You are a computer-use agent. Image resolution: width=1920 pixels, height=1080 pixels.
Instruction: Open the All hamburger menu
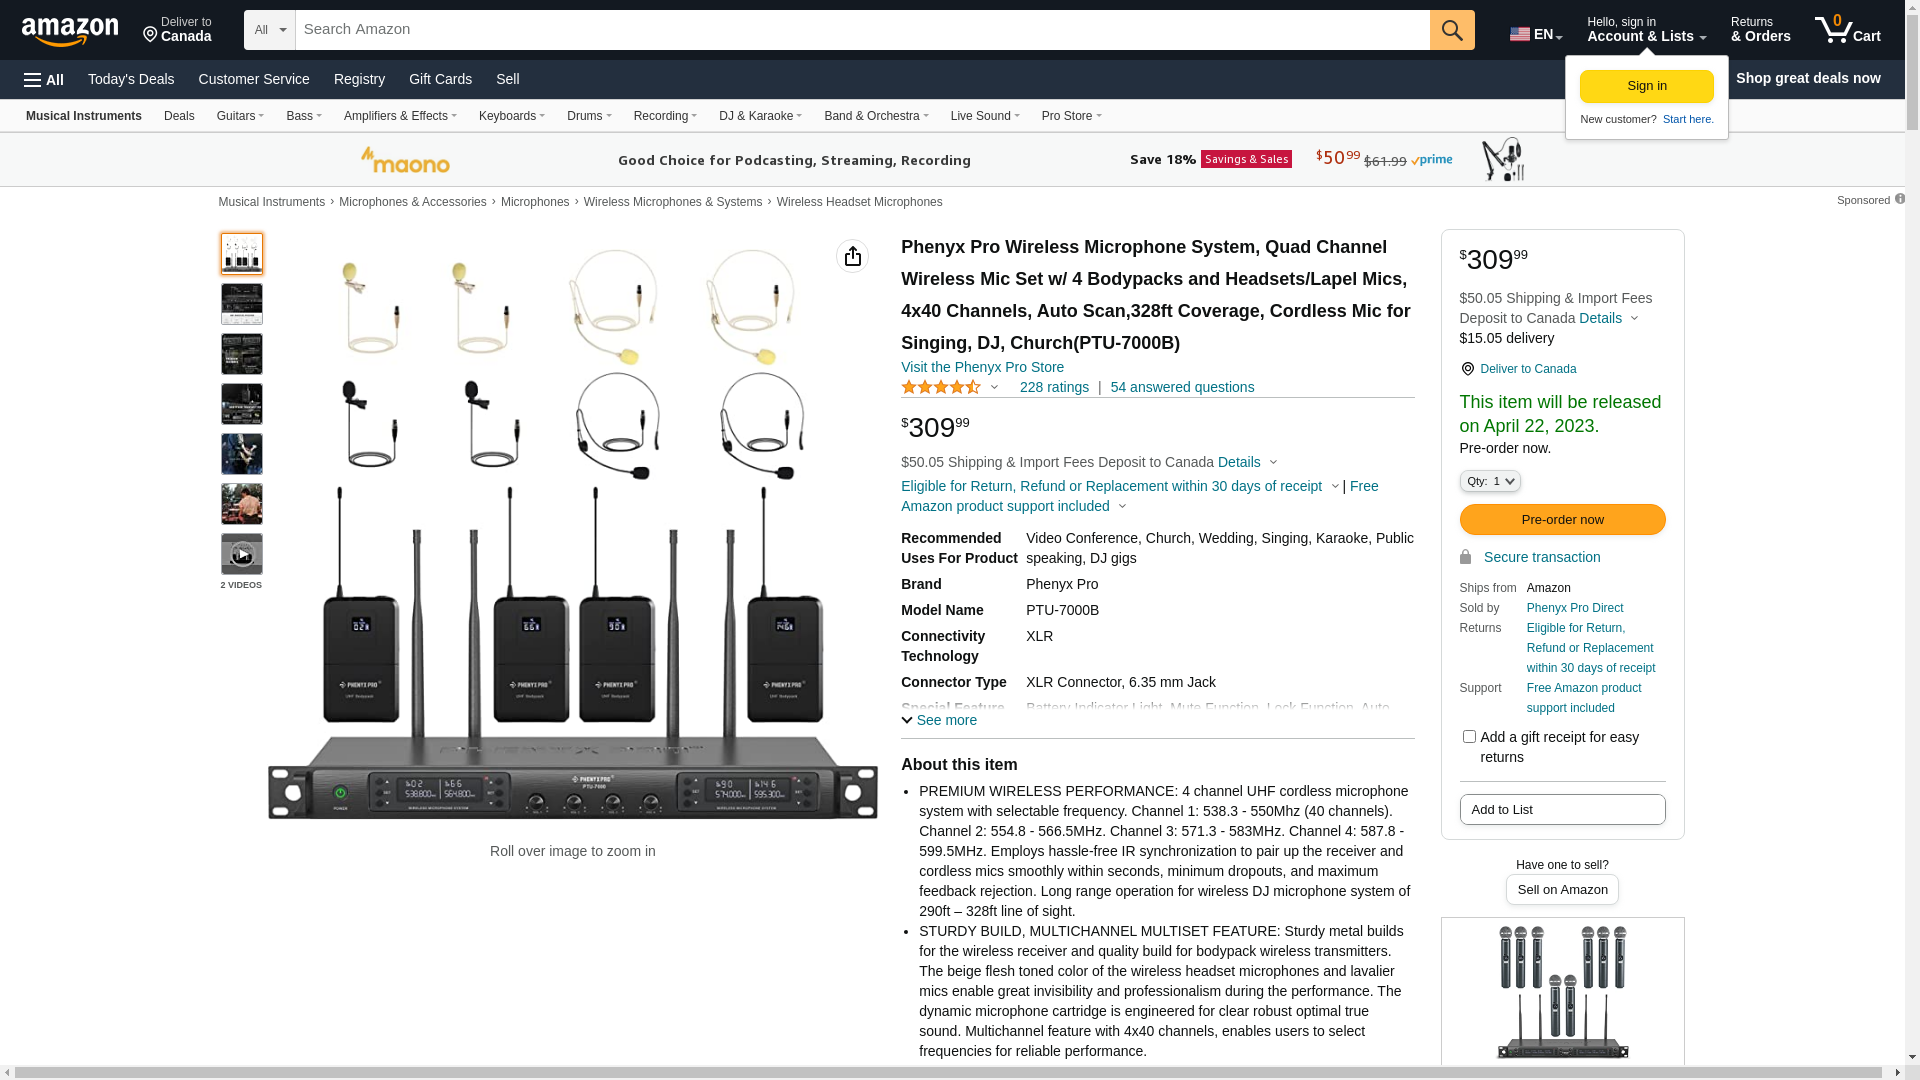point(44,80)
